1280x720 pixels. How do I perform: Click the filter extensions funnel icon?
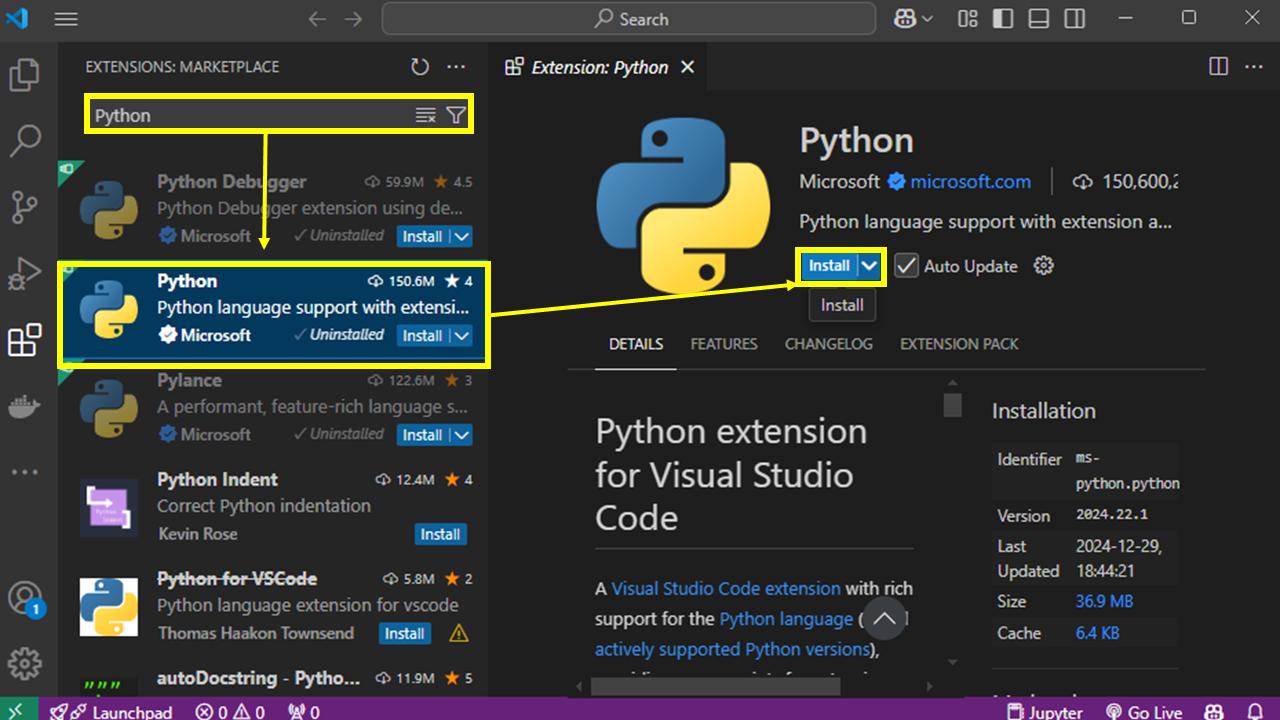point(456,116)
